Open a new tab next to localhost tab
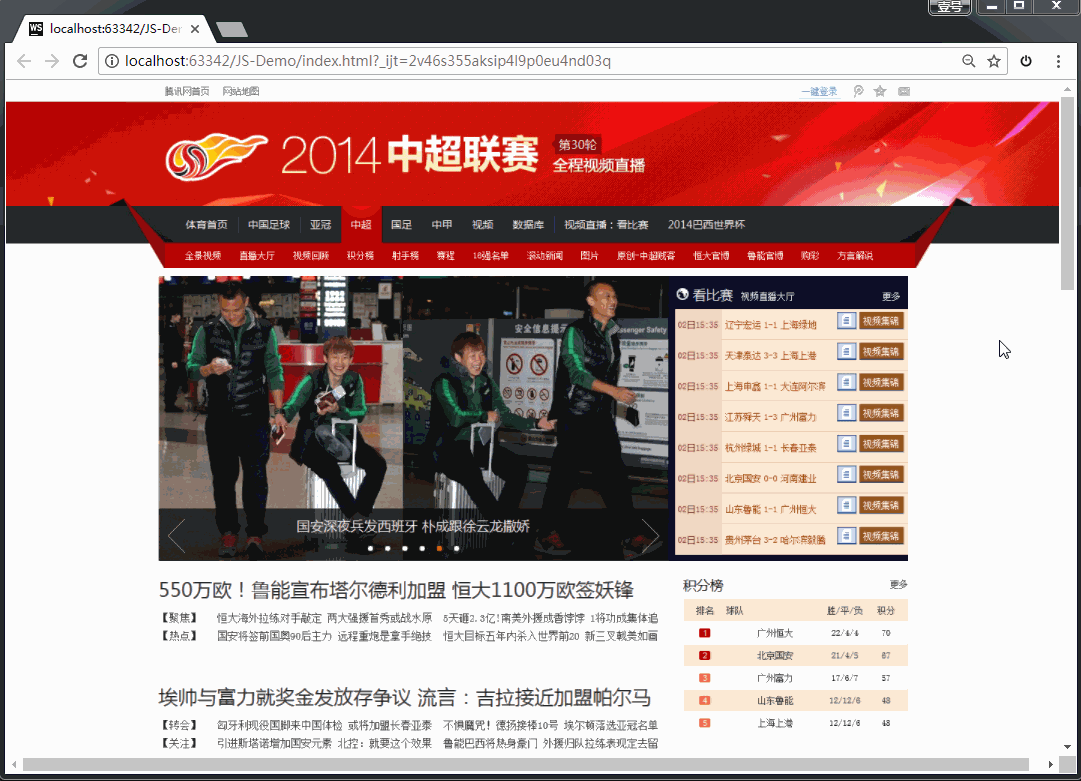This screenshot has width=1081, height=781. click(x=232, y=29)
